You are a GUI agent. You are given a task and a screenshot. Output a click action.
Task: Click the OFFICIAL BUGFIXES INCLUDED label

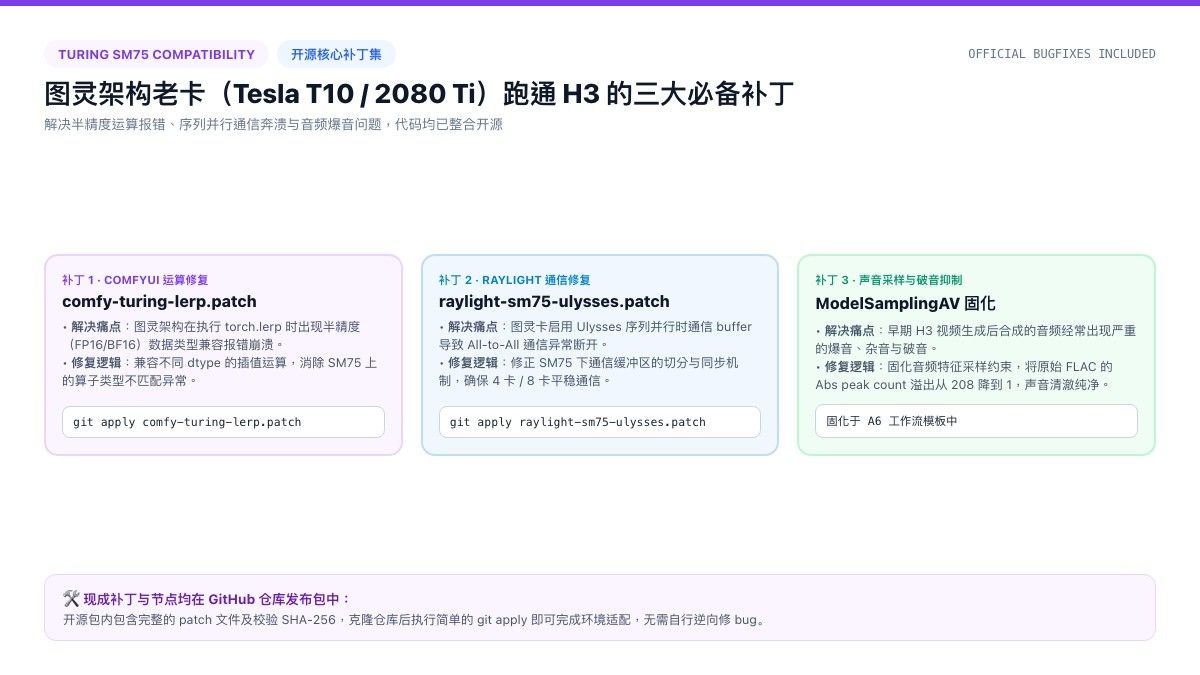[1062, 54]
